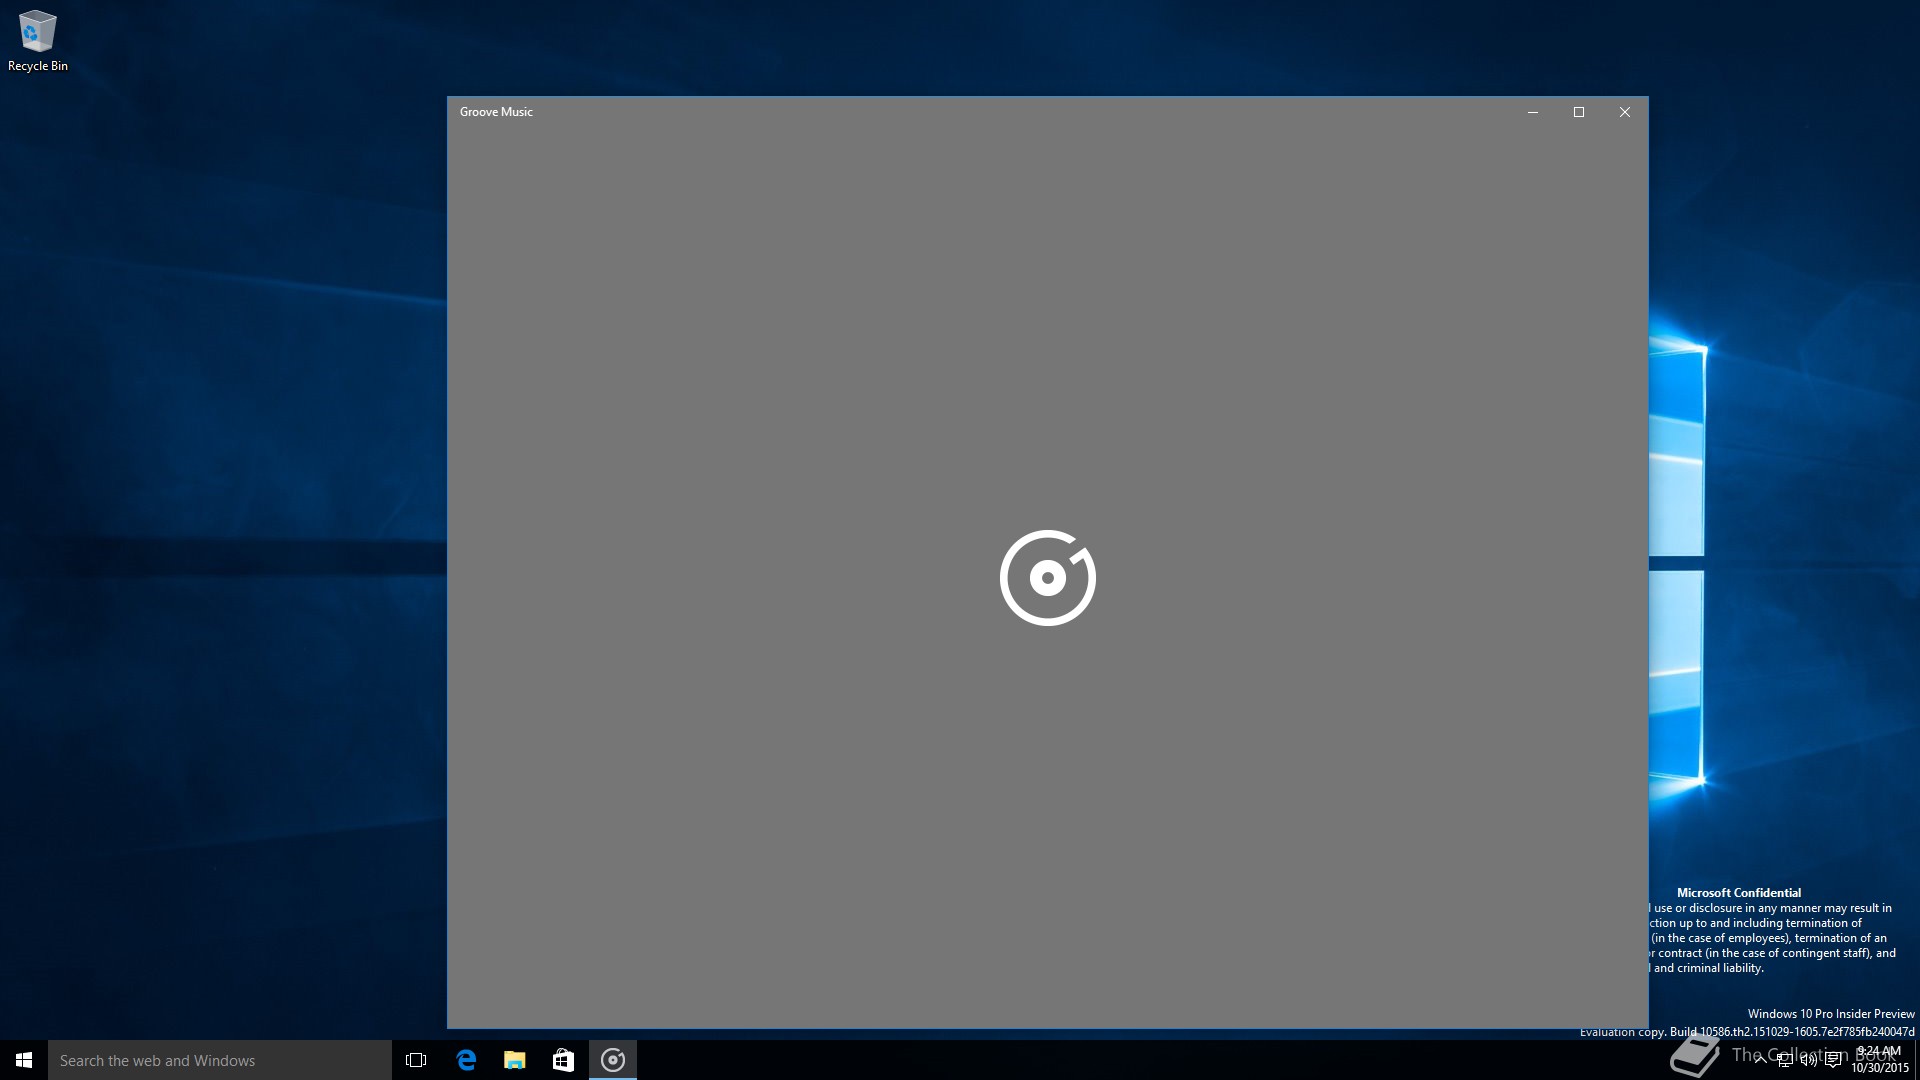Image resolution: width=1920 pixels, height=1080 pixels.
Task: Open the Store app on taskbar
Action: coord(564,1060)
